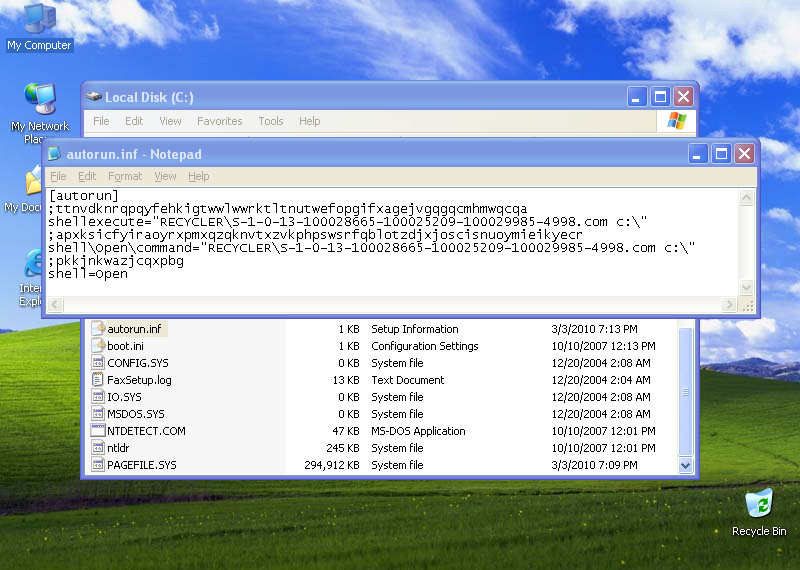Screen dimensions: 800x570
Task: Open Explorer File menu
Action: point(101,121)
